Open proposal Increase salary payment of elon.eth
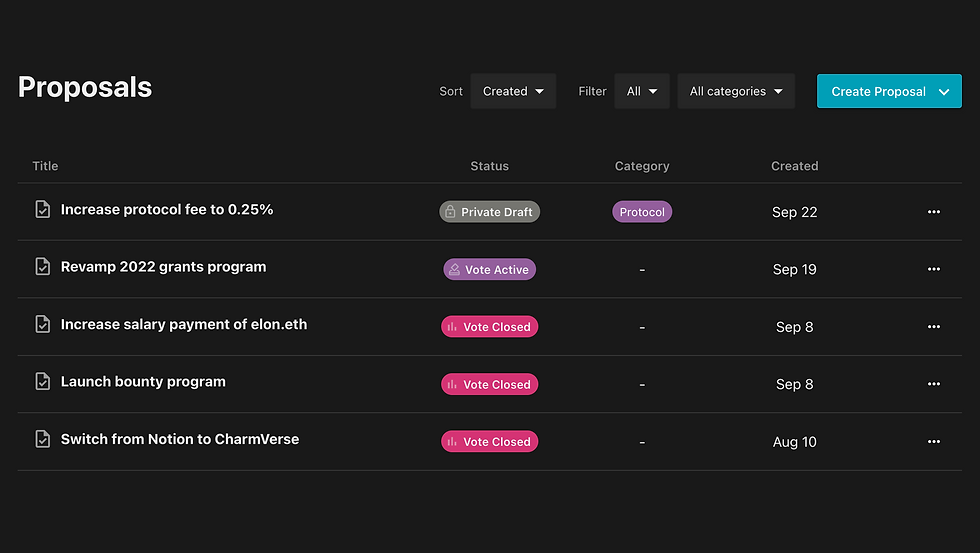Image resolution: width=980 pixels, height=553 pixels. click(184, 324)
